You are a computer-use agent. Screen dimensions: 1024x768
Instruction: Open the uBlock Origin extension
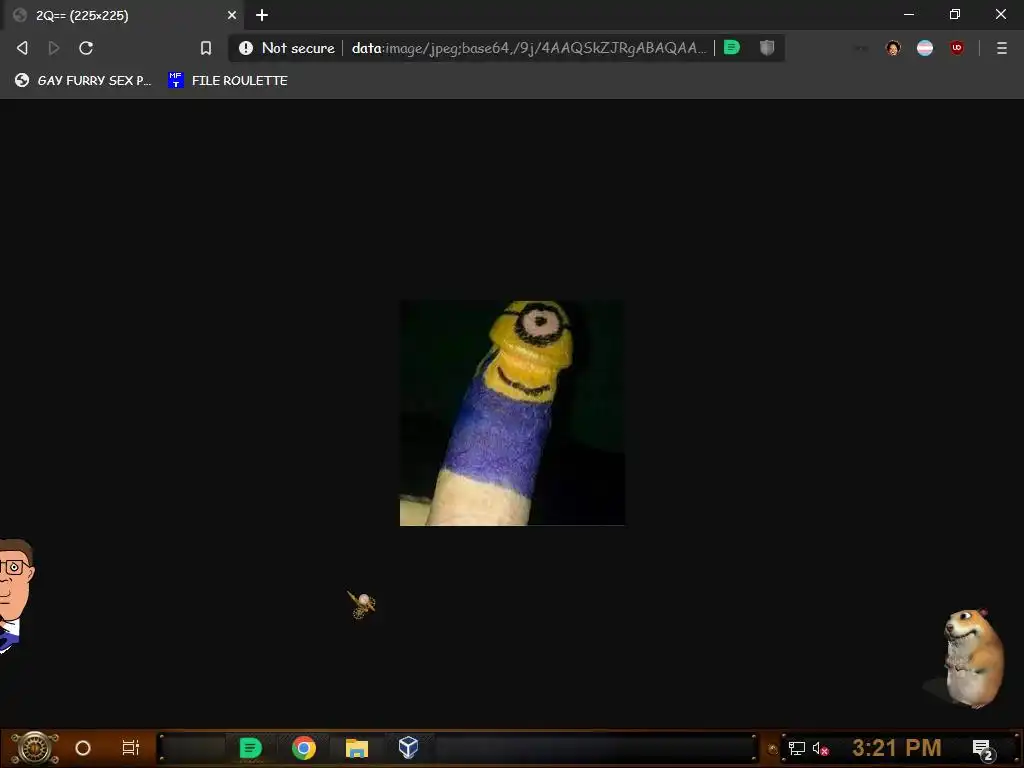coord(957,48)
